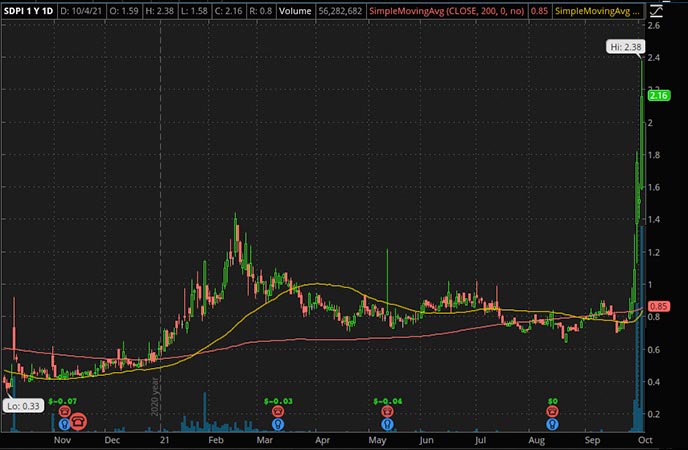Click the red 0.85 value in header
688x450 pixels.
[x=539, y=11]
